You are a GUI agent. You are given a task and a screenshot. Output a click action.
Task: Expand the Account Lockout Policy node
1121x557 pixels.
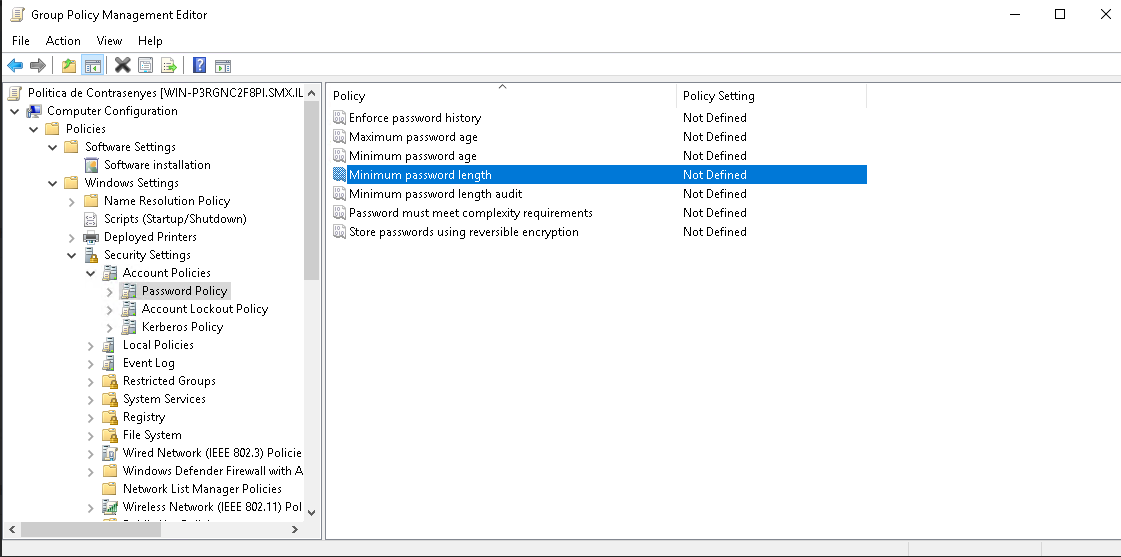click(x=110, y=309)
